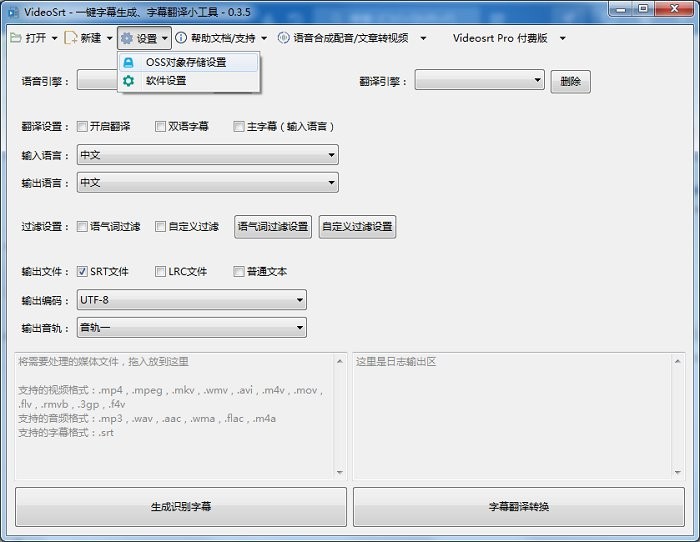Click the VideoSrt app icon in title bar
This screenshot has width=700, height=542.
tap(12, 10)
